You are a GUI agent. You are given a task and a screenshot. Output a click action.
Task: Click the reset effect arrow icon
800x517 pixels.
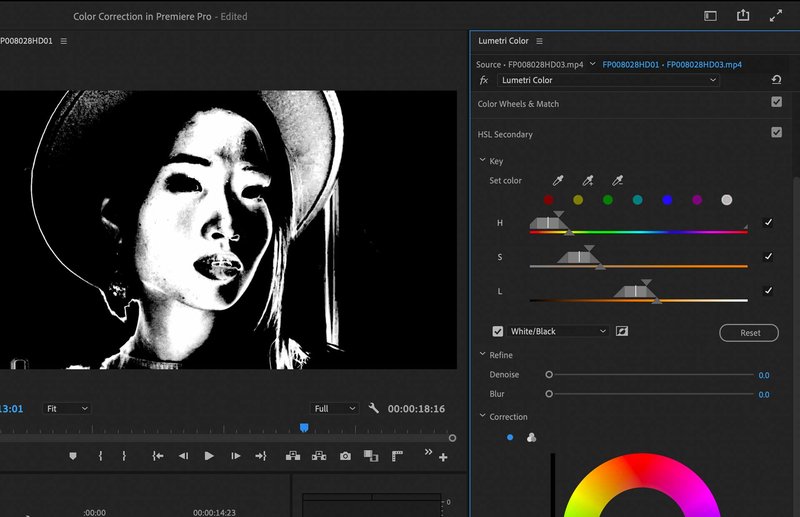pos(777,80)
